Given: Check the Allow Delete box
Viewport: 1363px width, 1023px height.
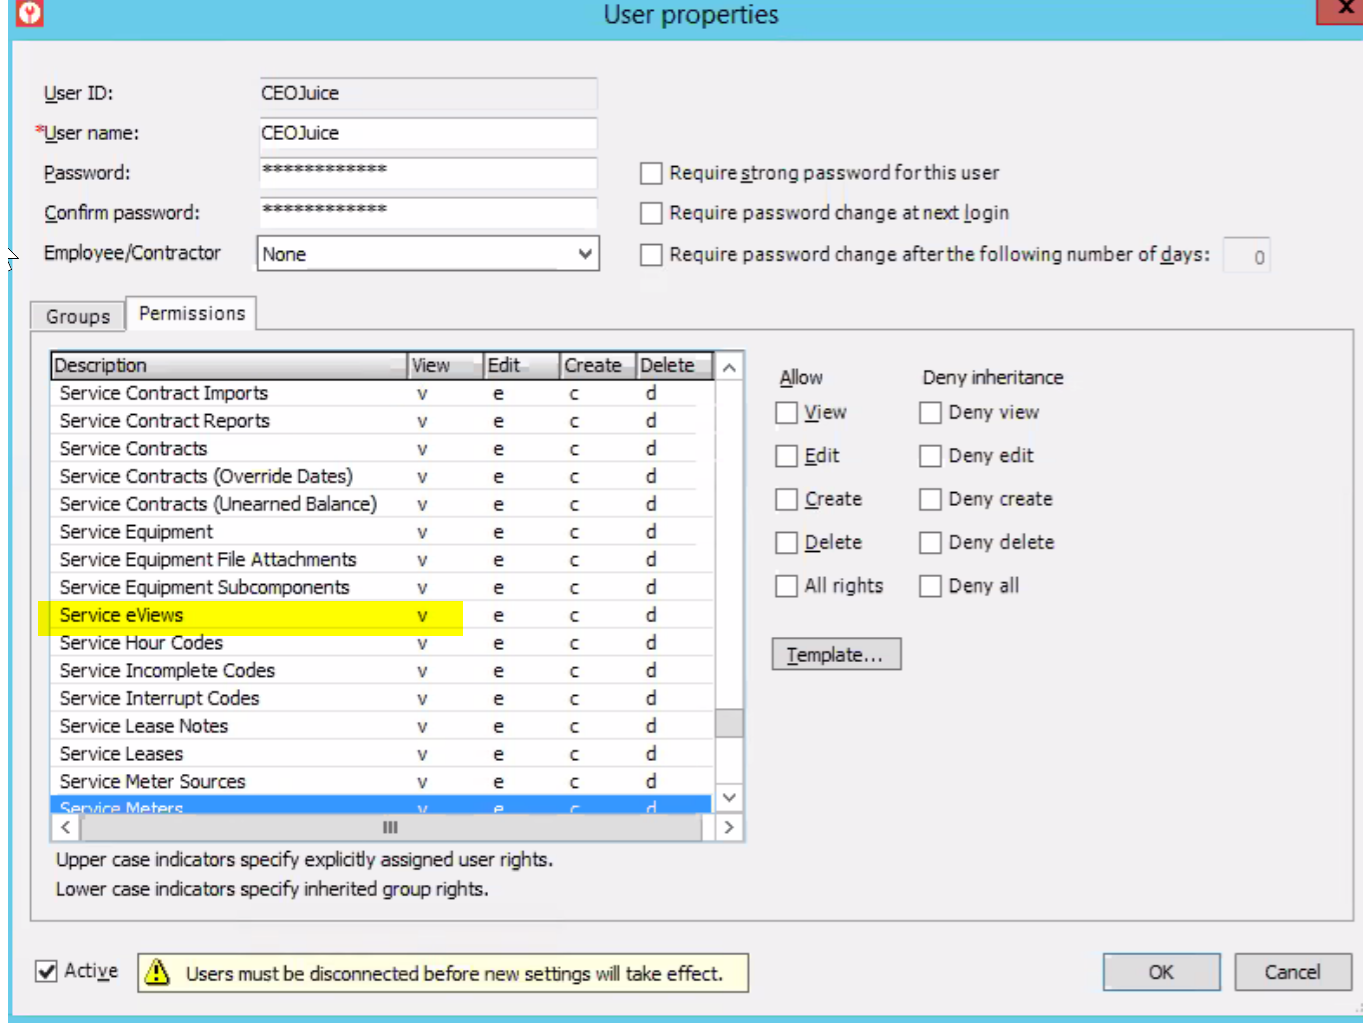Looking at the screenshot, I should (787, 542).
